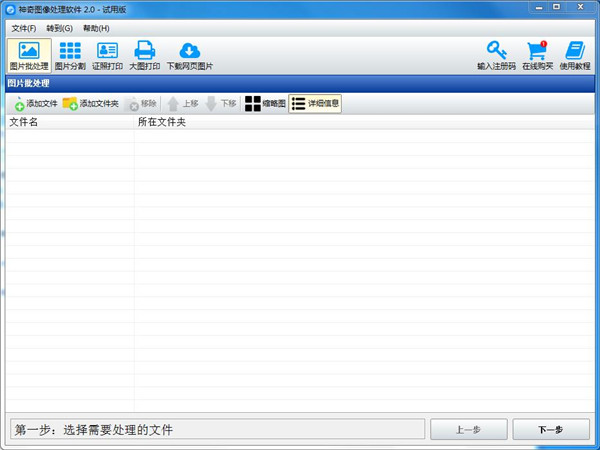Open the 帮助(H) menu
Viewport: 600px width, 450px height.
[x=96, y=28]
